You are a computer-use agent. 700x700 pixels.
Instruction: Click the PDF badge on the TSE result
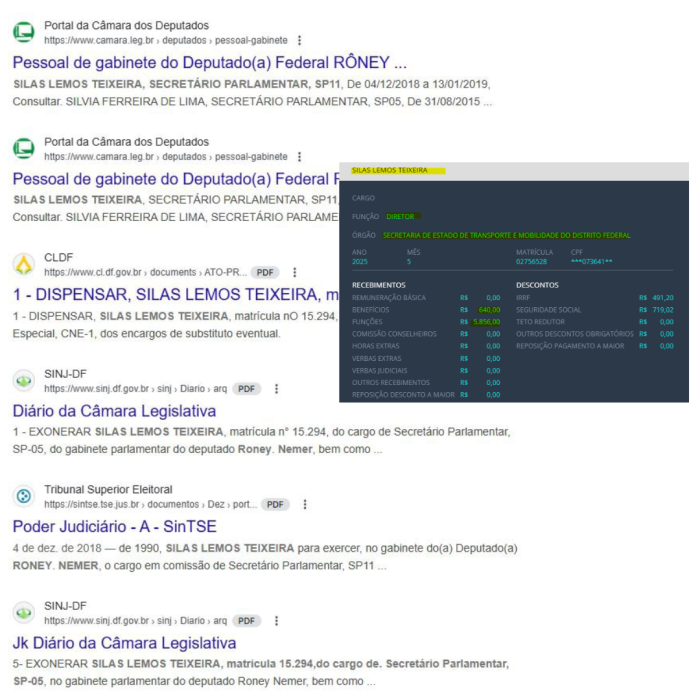point(275,505)
